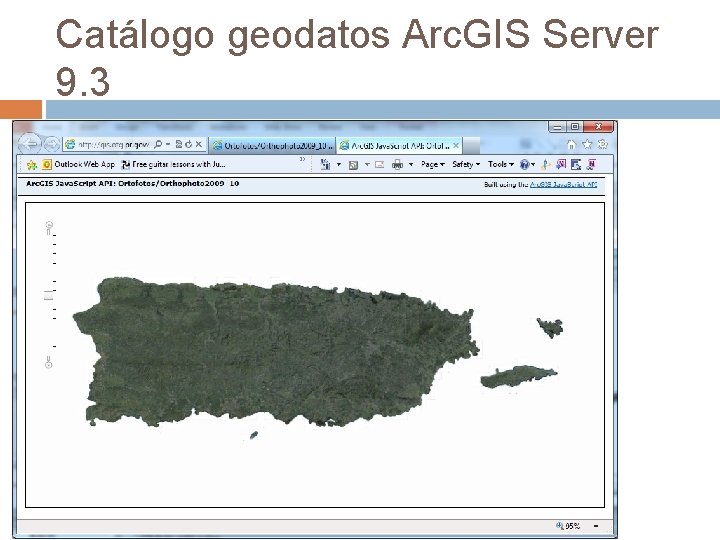Click the command bar Home button icon
Viewport: 720px width, 540px height.
[x=325, y=164]
